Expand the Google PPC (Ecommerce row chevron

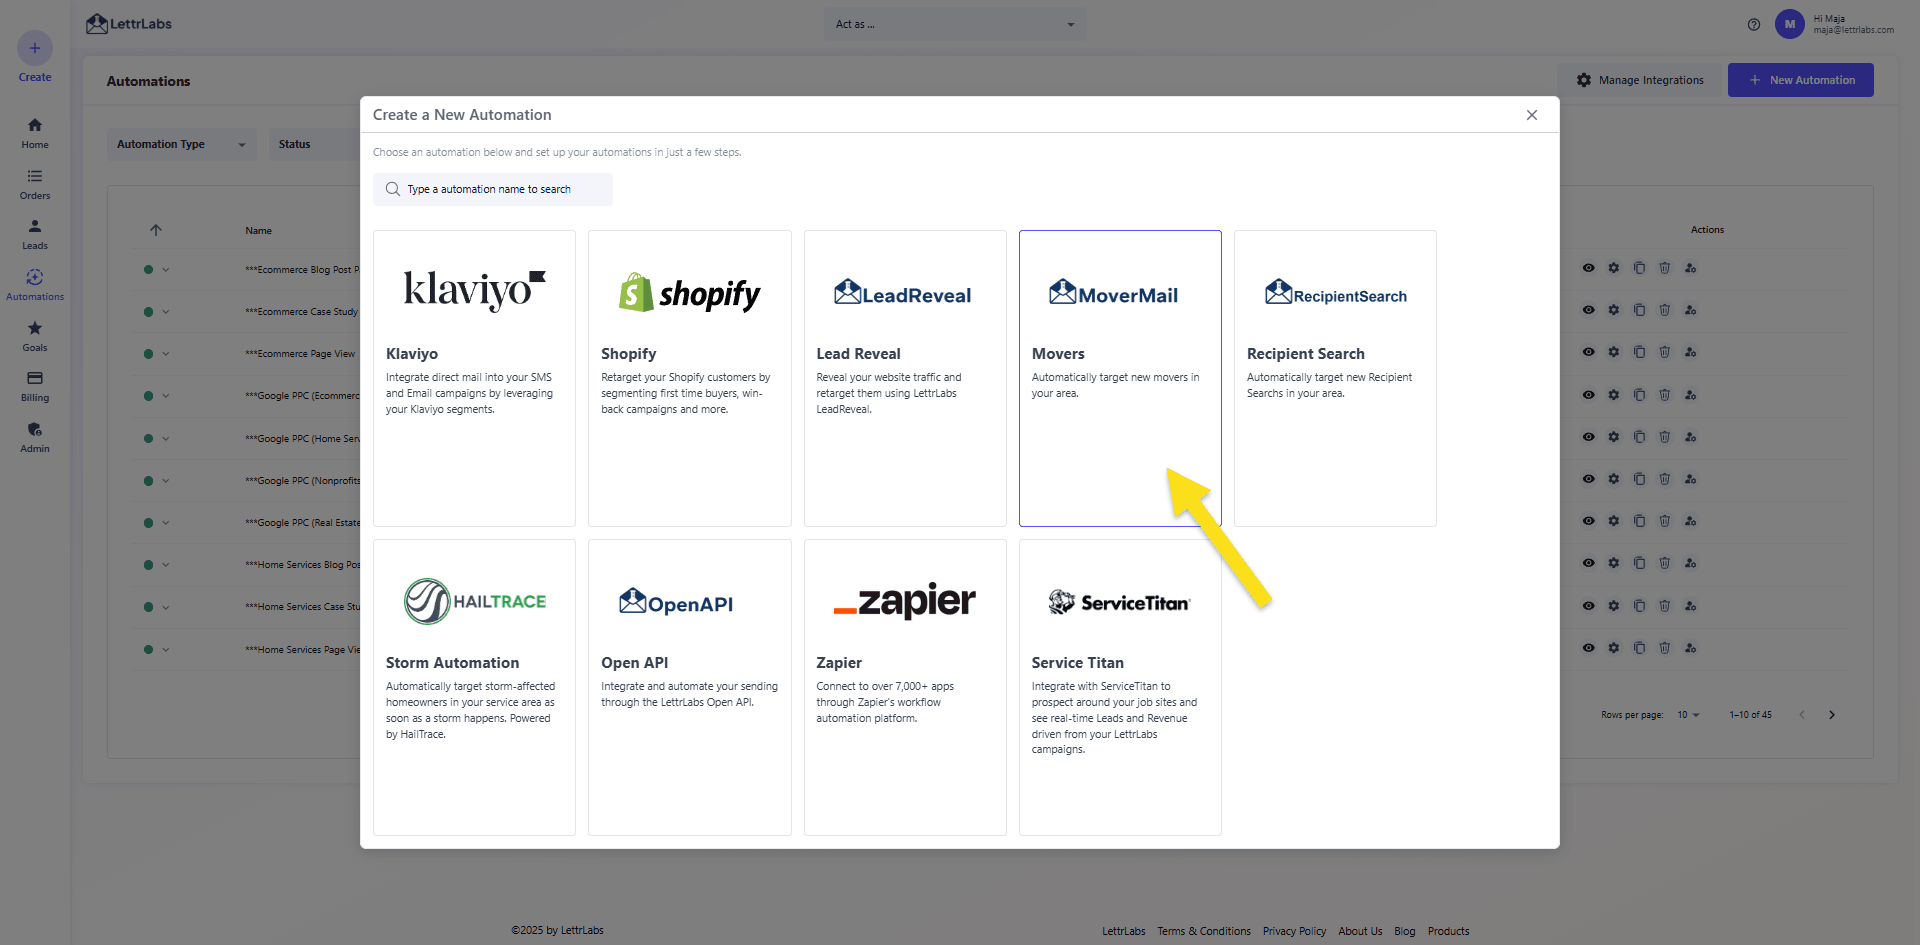[x=166, y=396]
